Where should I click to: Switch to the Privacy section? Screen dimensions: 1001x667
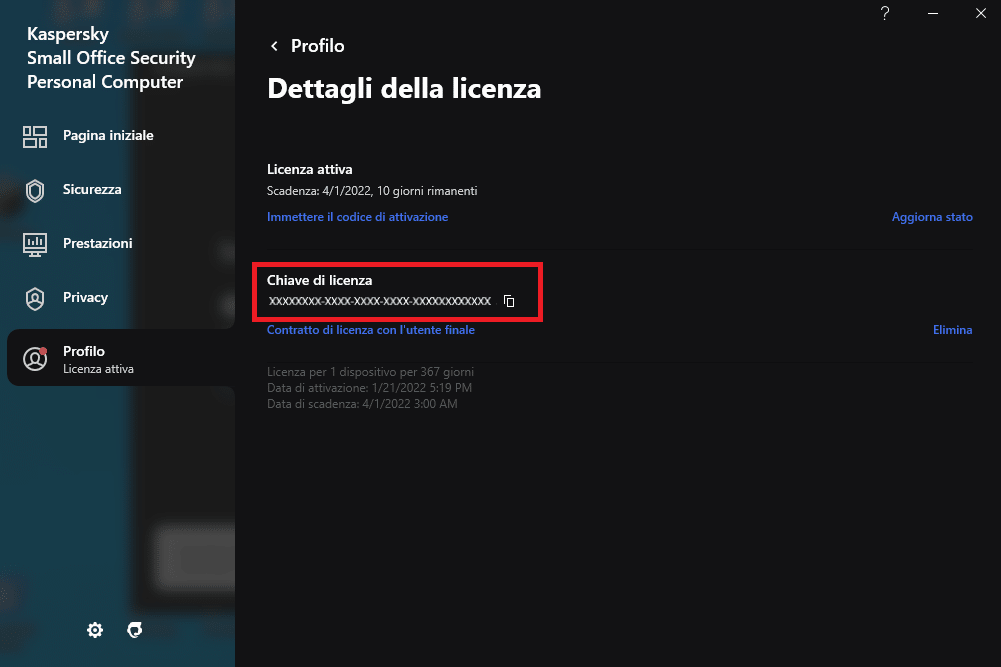click(x=85, y=298)
